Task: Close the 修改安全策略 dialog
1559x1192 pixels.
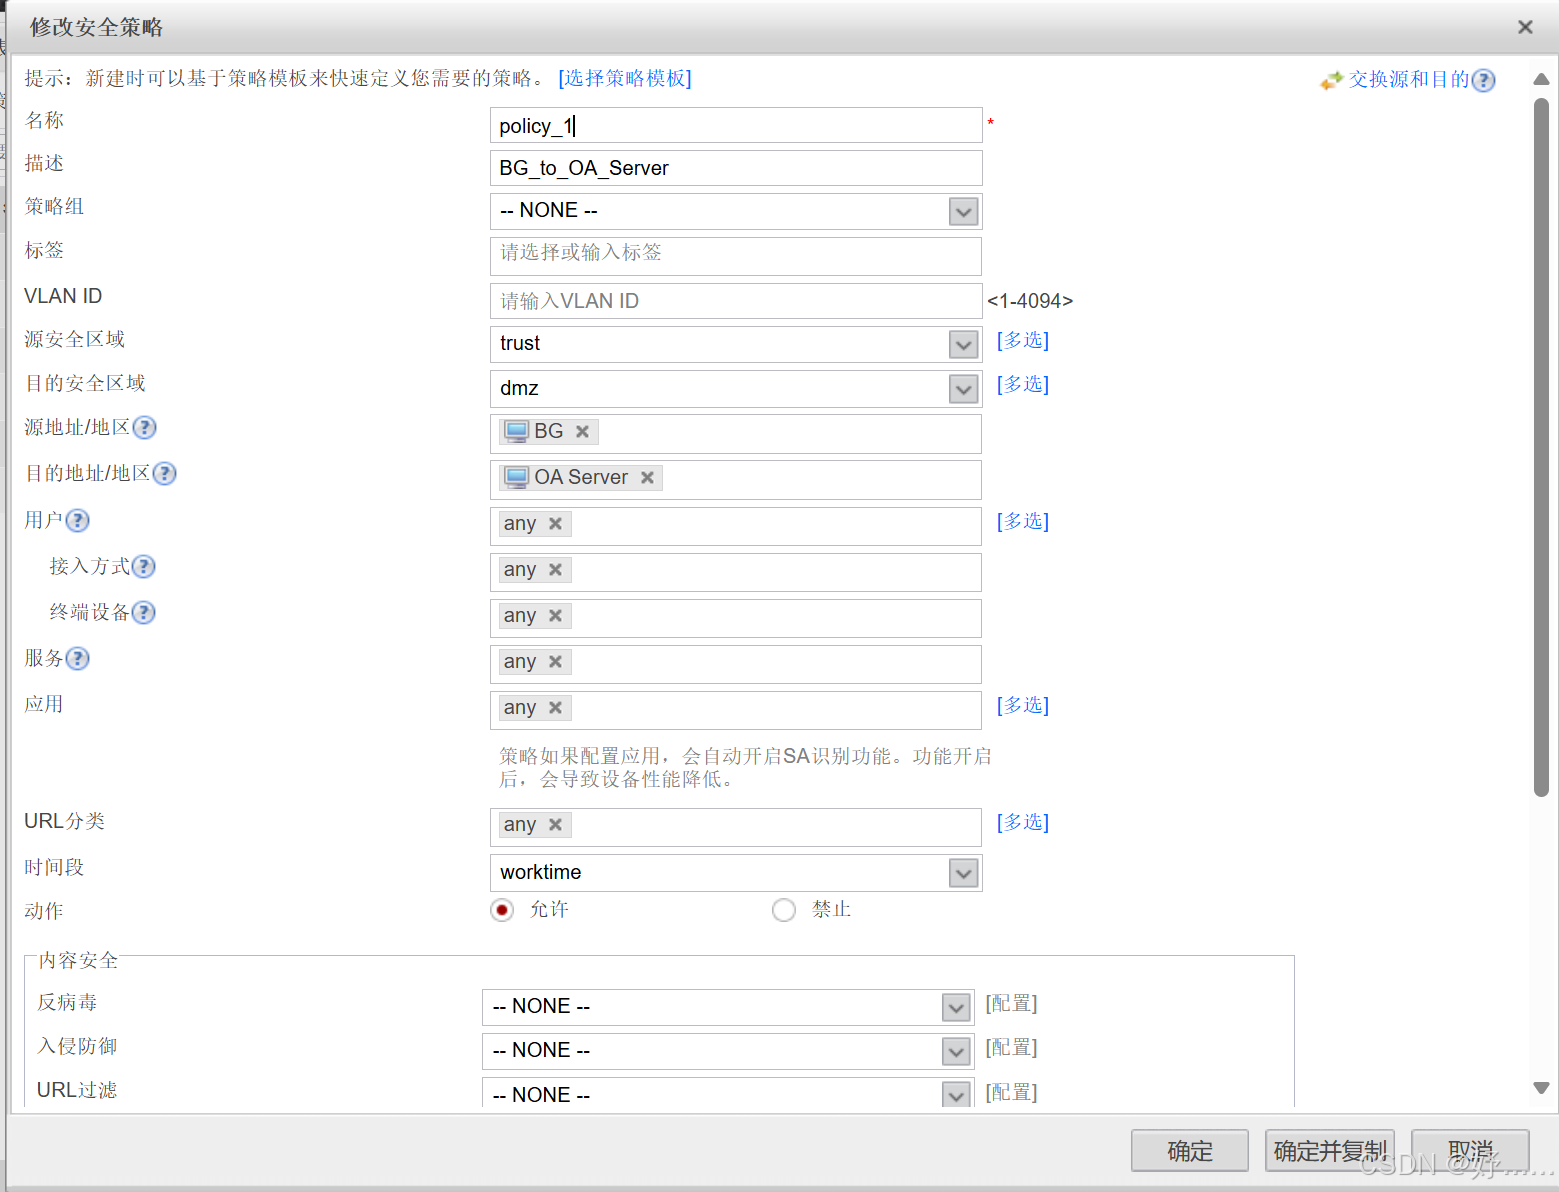Action: (1525, 27)
